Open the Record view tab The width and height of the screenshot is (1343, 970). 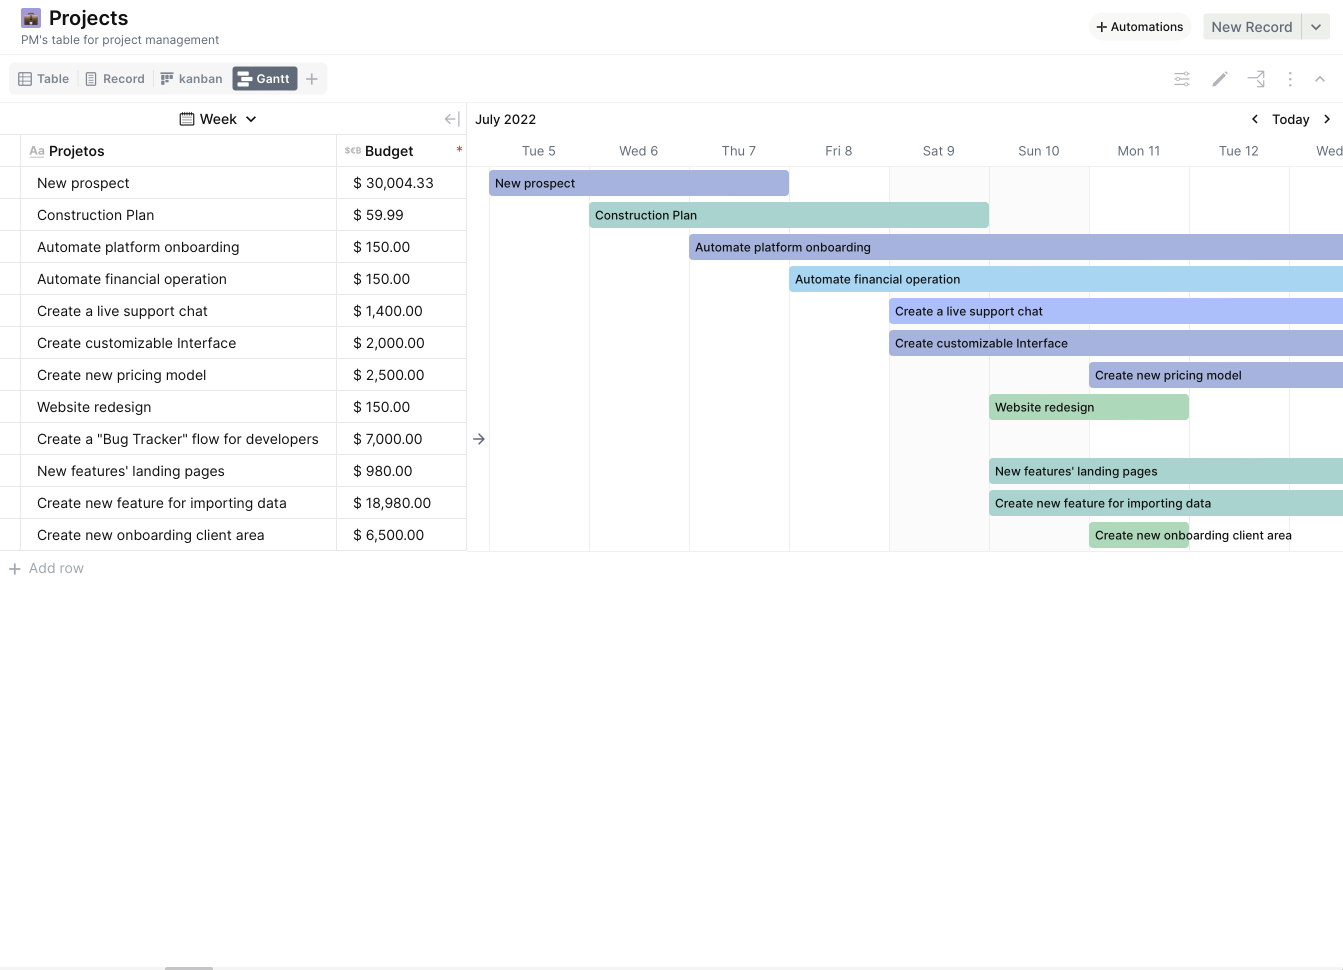tap(115, 79)
